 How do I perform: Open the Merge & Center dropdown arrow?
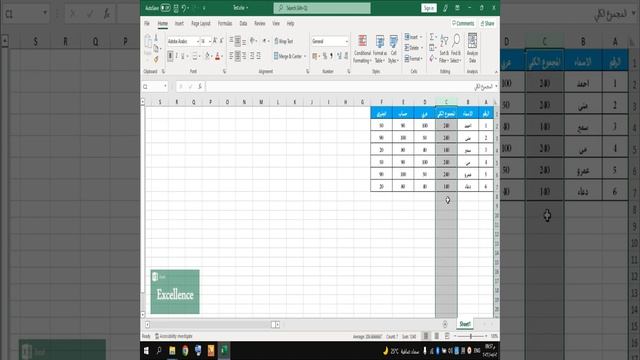click(x=305, y=56)
